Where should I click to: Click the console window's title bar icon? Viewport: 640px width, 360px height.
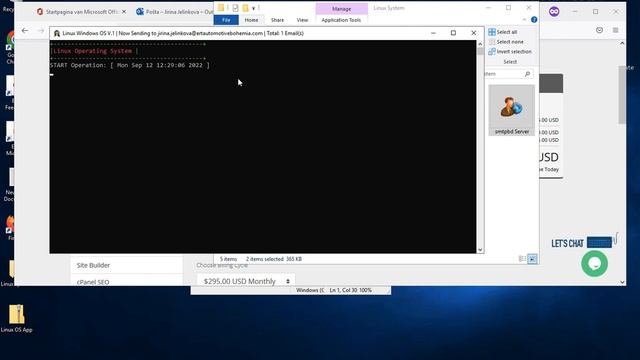(57, 33)
